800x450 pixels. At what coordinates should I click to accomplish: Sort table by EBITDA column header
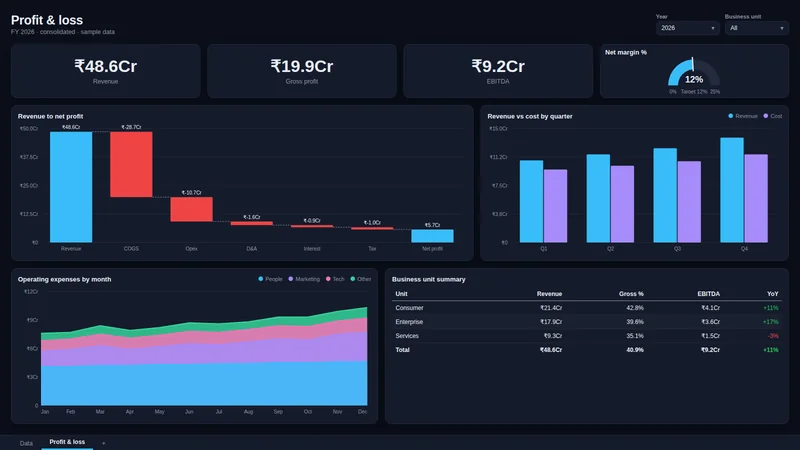(x=708, y=294)
